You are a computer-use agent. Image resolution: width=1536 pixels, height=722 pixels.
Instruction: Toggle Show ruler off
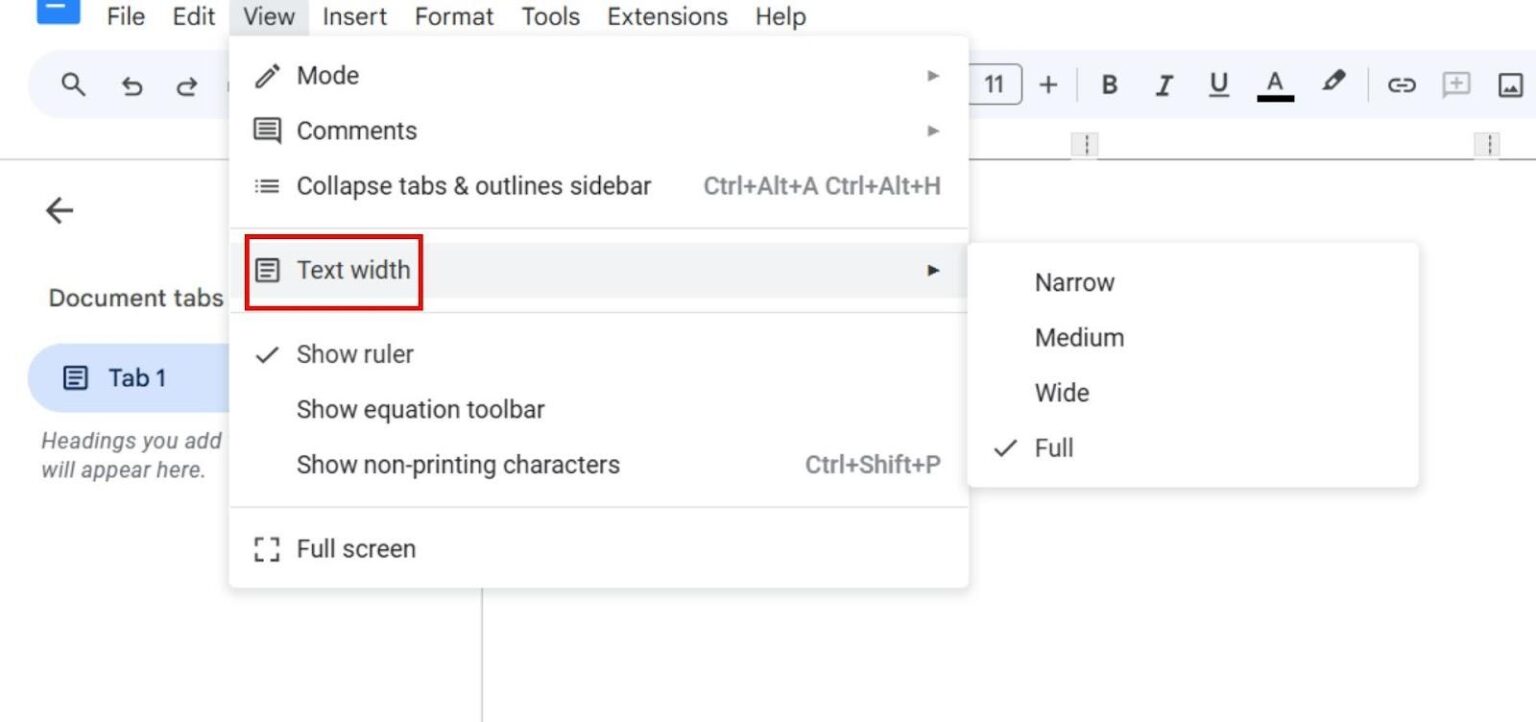tap(356, 354)
